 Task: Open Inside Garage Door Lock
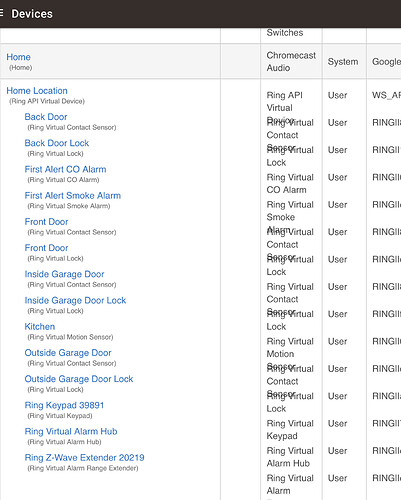[75, 300]
